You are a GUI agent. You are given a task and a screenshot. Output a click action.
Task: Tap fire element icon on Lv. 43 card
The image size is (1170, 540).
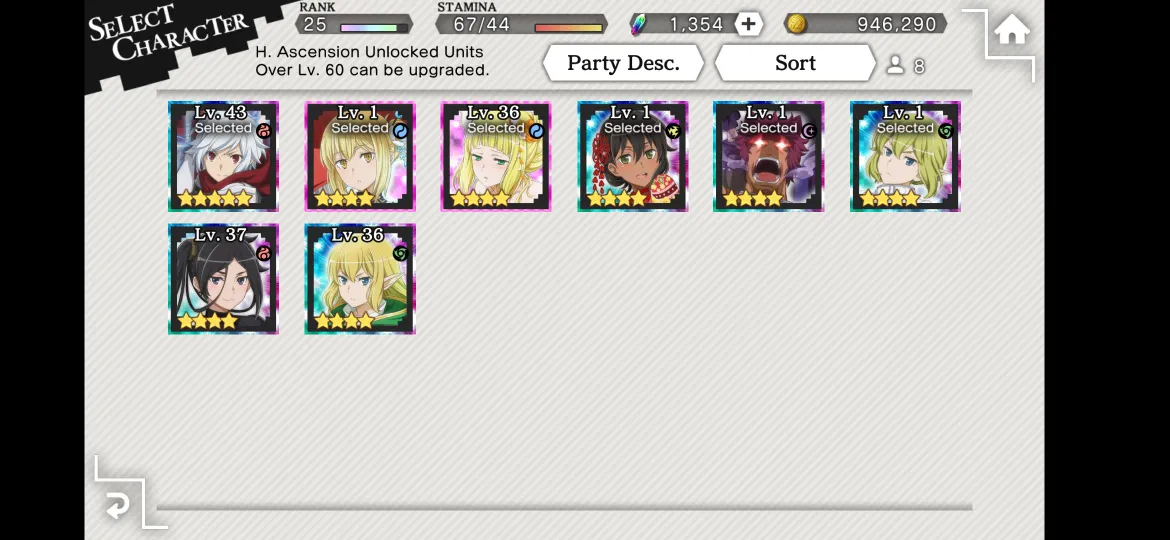coord(263,131)
